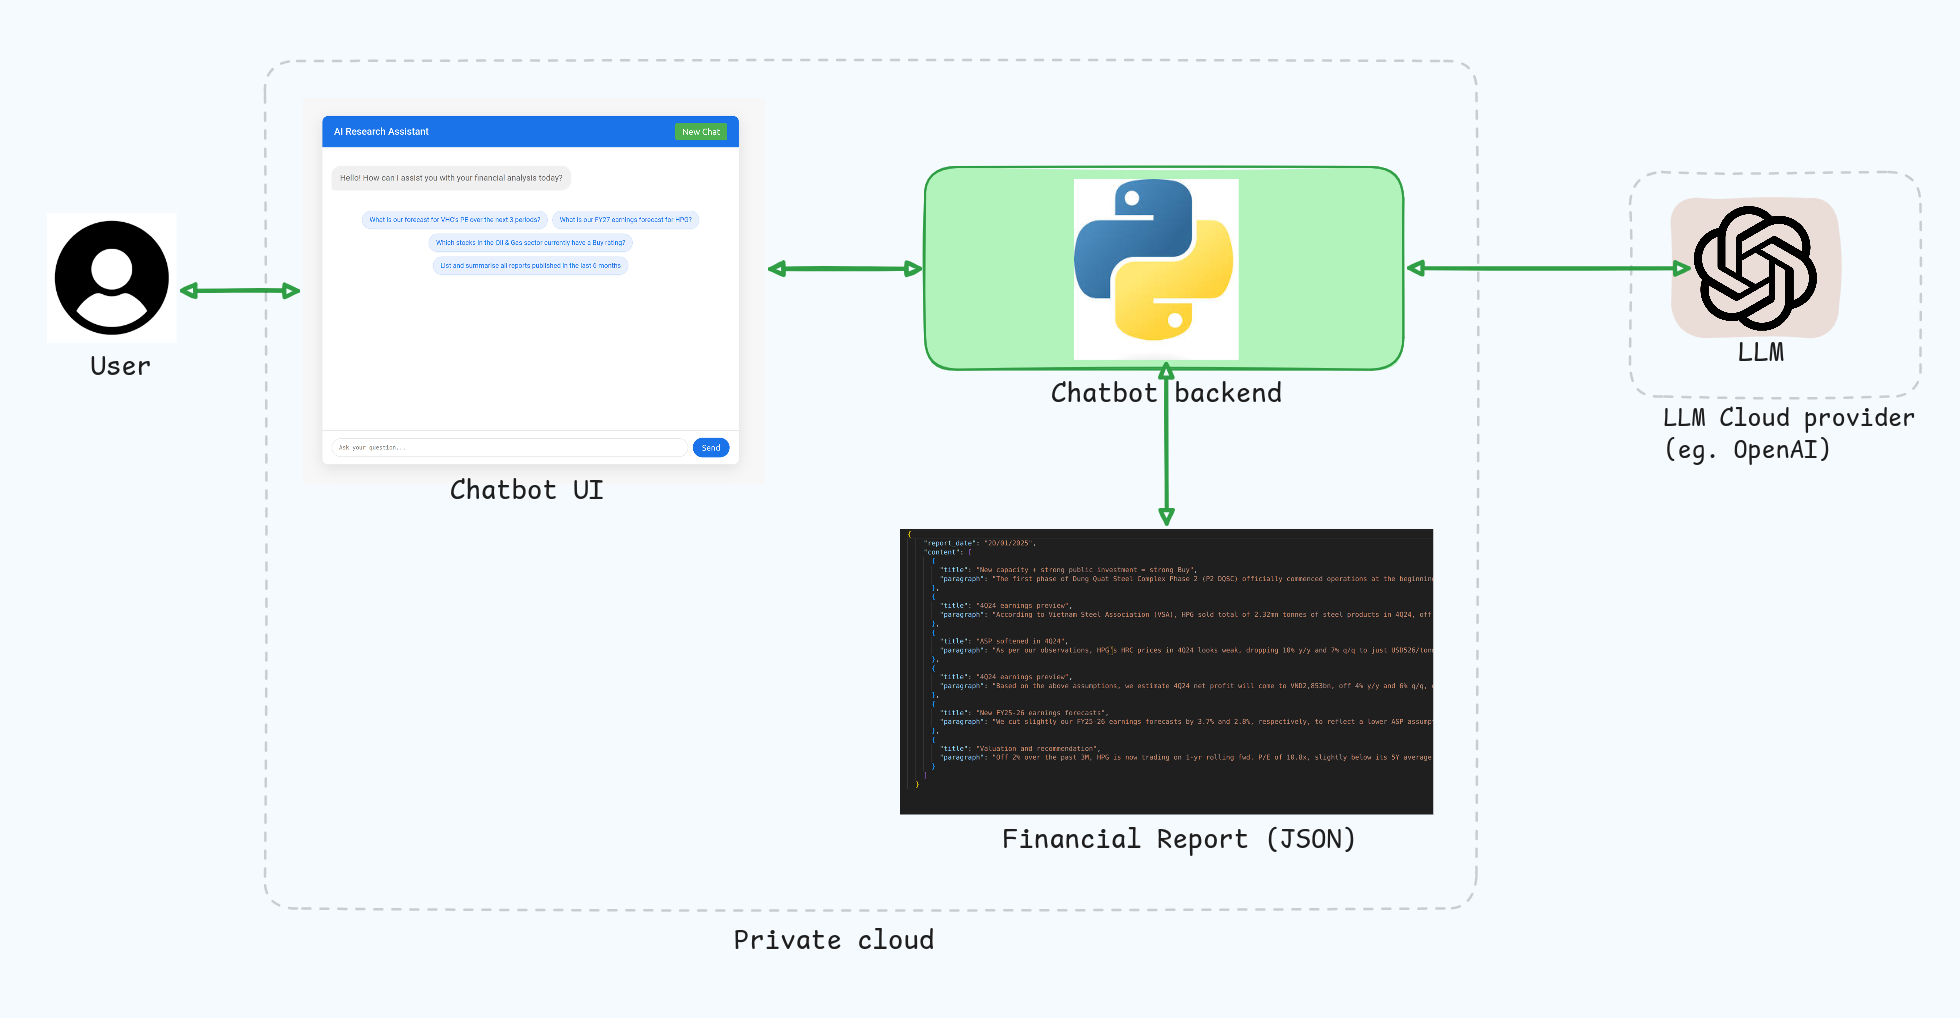Click the arrow between User and Chatbot UI
Screen dimensions: 1960x1018
[240, 291]
